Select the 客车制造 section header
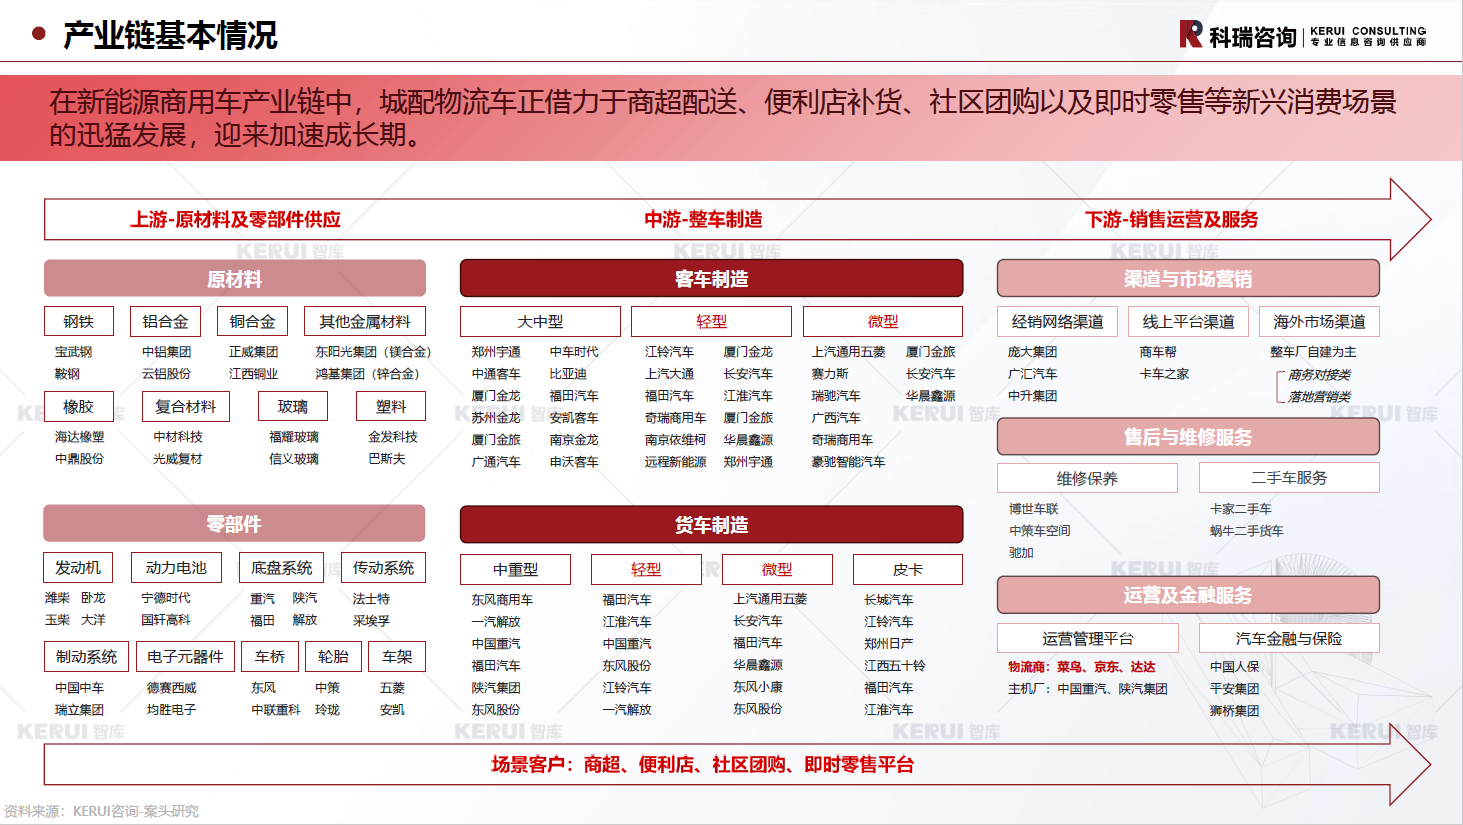The width and height of the screenshot is (1463, 825). point(711,279)
